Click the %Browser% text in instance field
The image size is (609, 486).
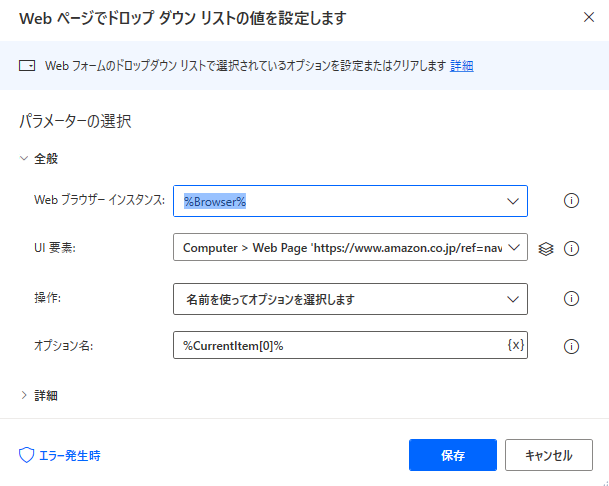(x=215, y=202)
